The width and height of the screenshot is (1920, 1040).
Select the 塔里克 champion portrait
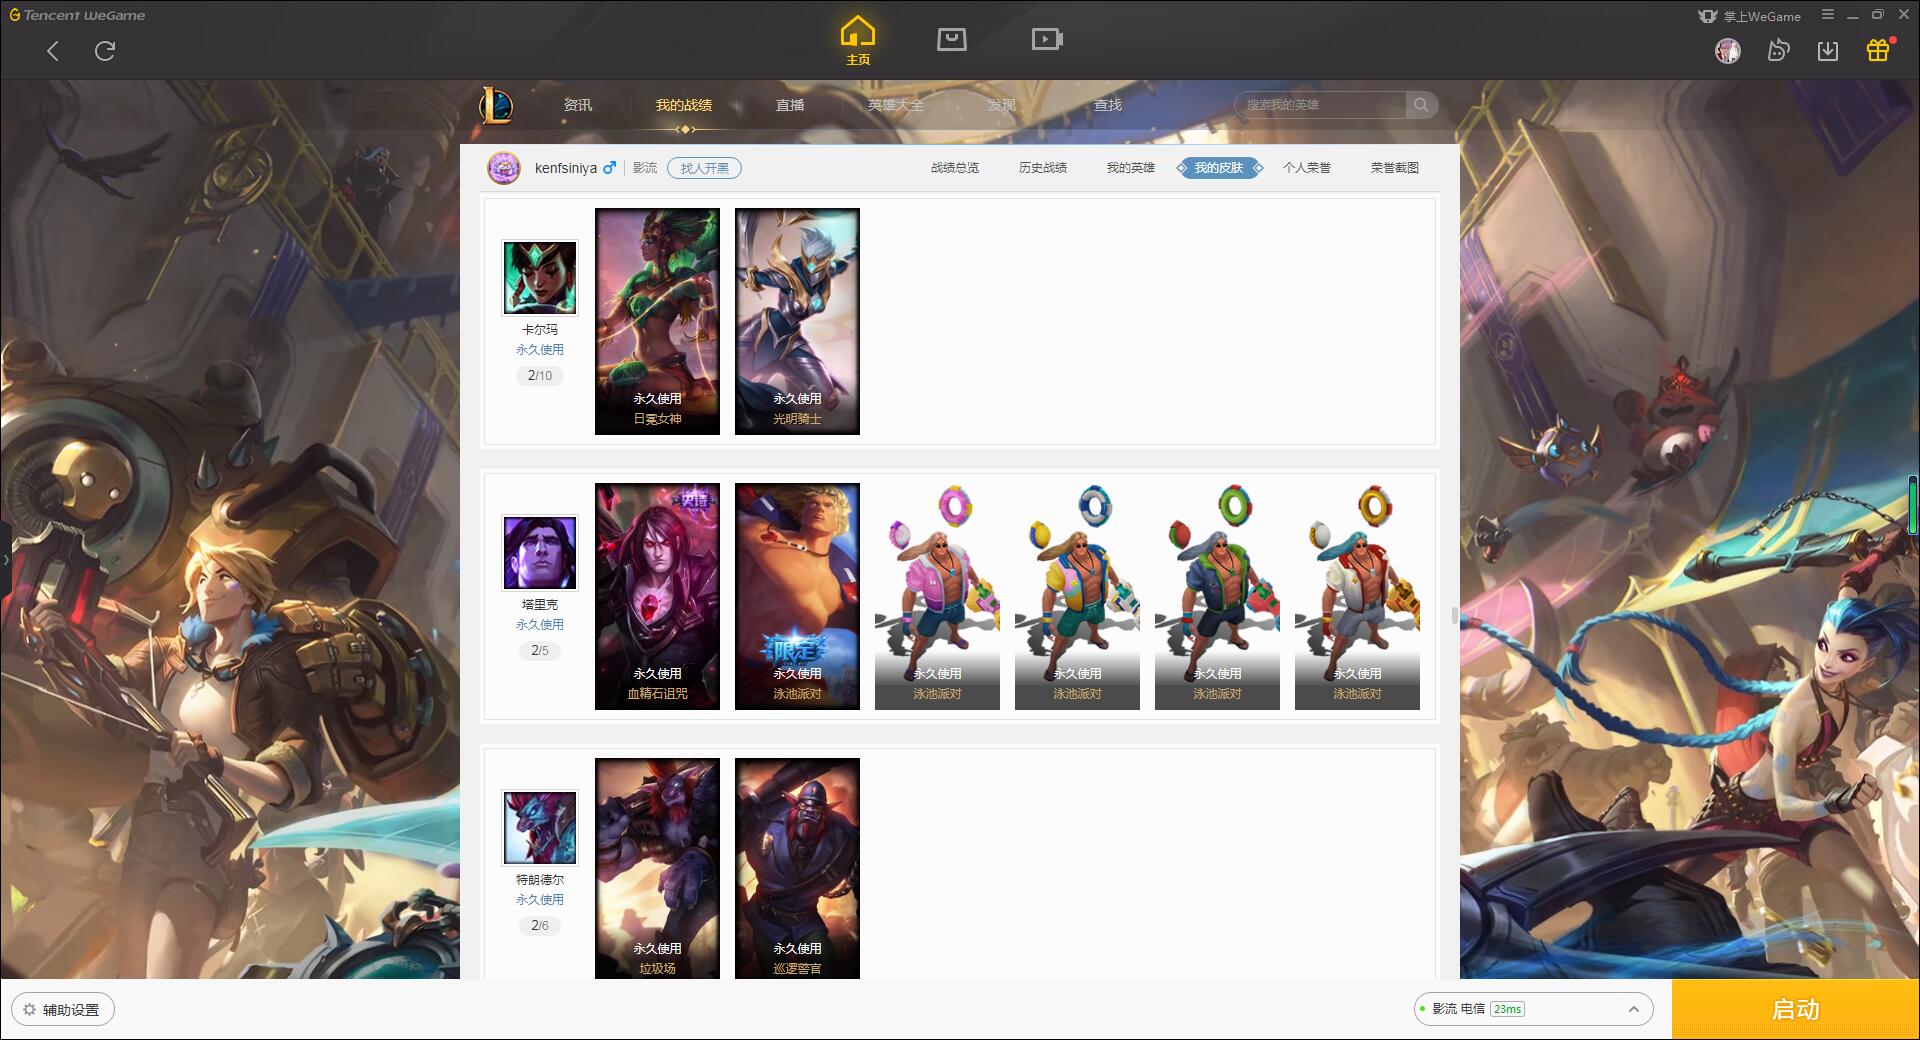click(x=540, y=553)
